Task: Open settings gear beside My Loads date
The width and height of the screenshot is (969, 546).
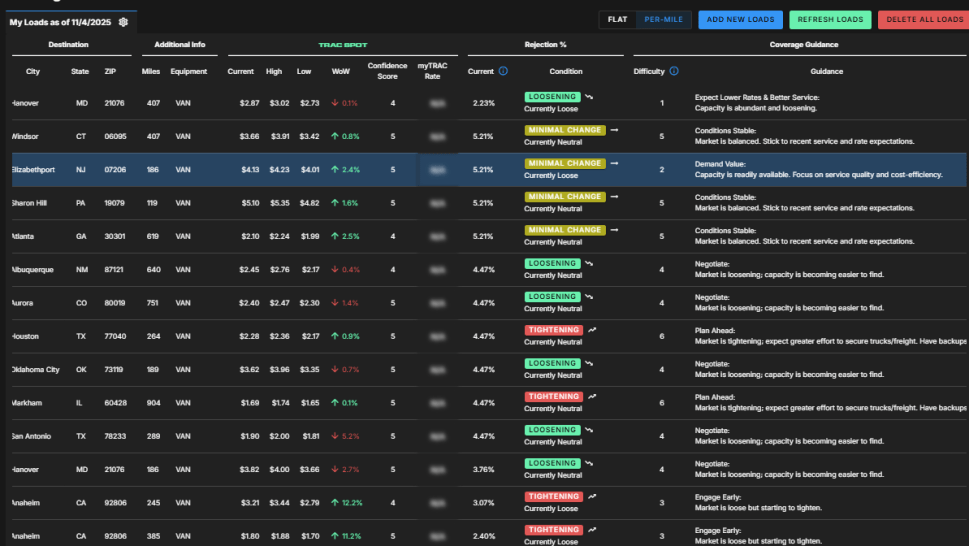Action: [123, 22]
